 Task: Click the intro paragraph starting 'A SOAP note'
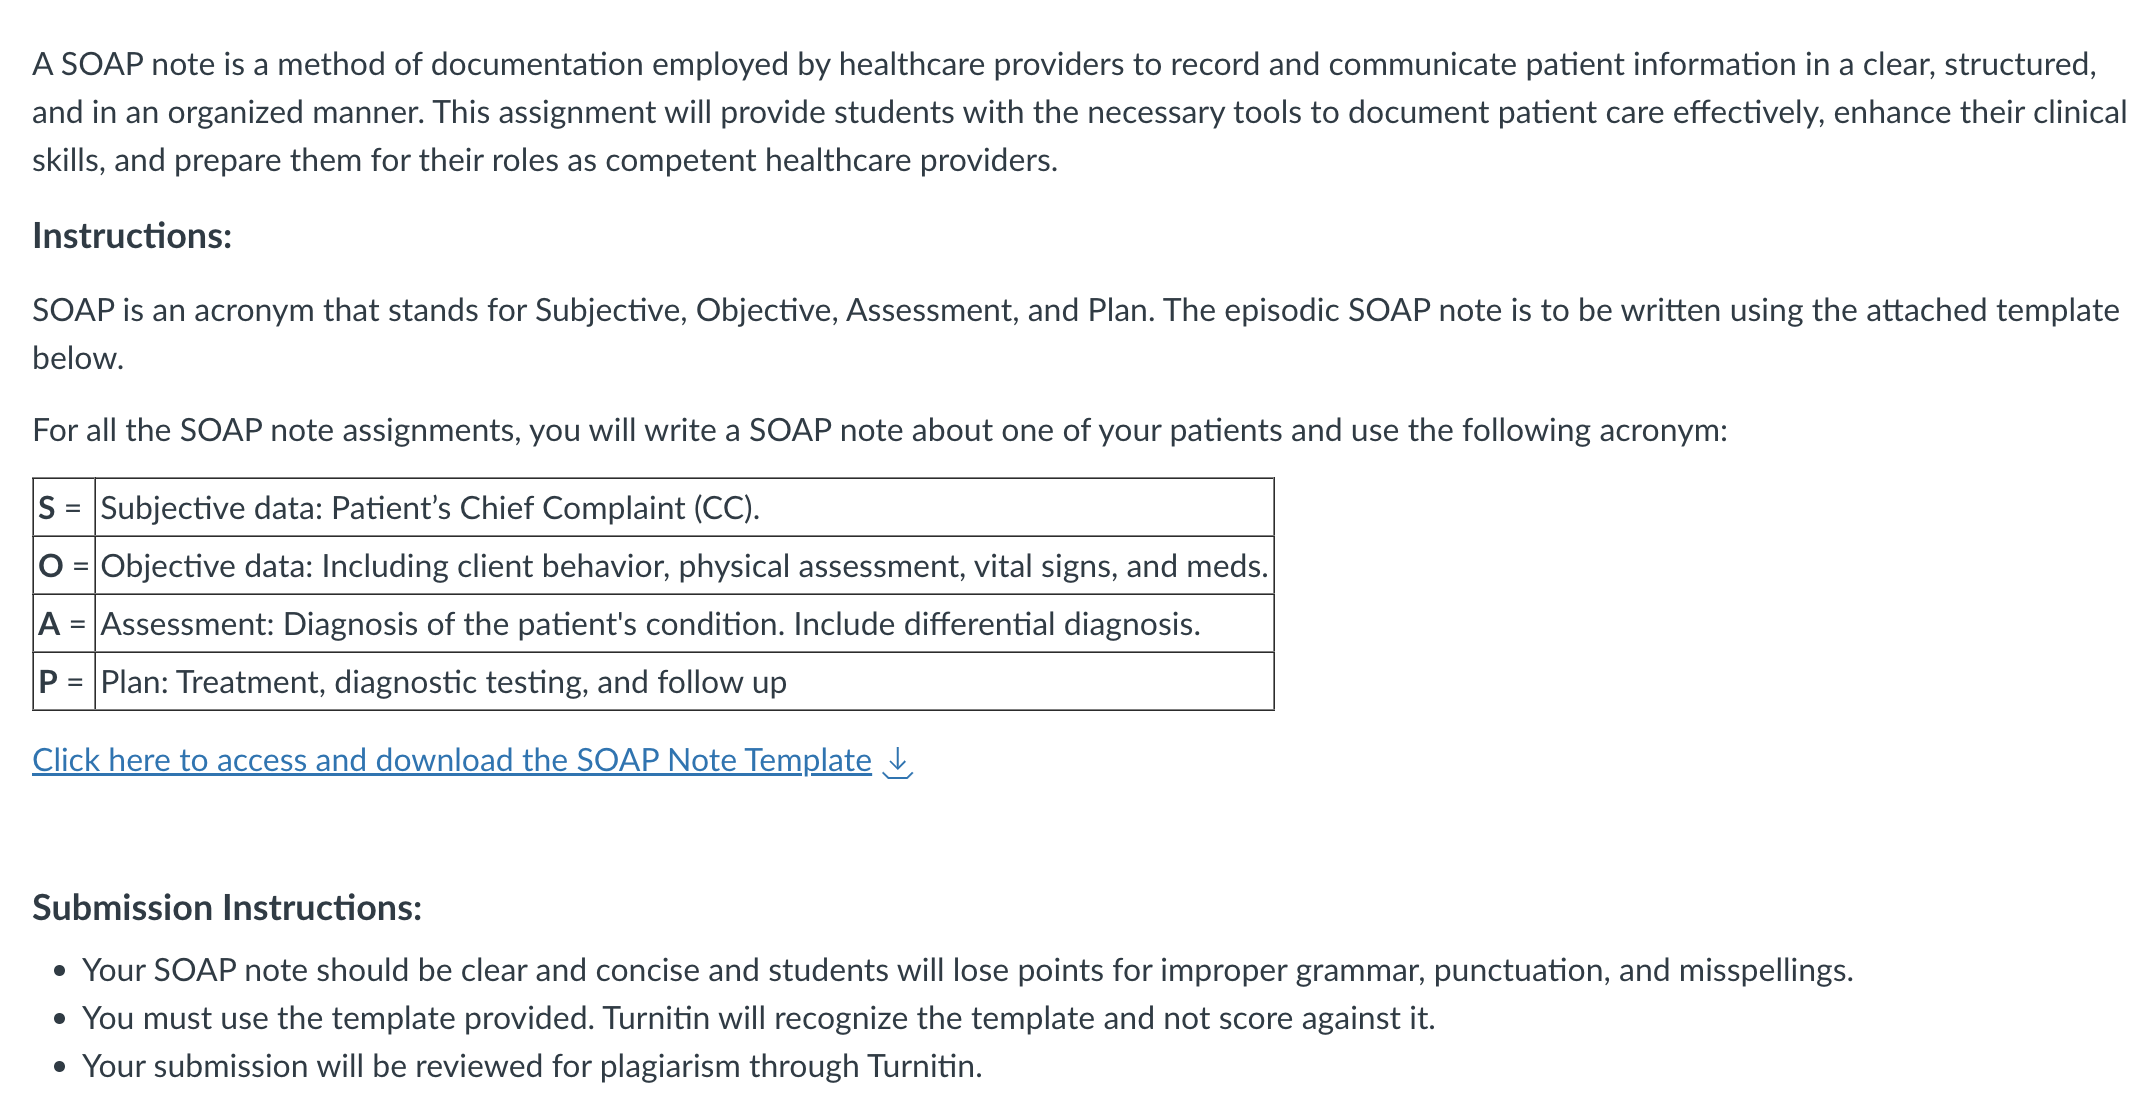click(1079, 112)
